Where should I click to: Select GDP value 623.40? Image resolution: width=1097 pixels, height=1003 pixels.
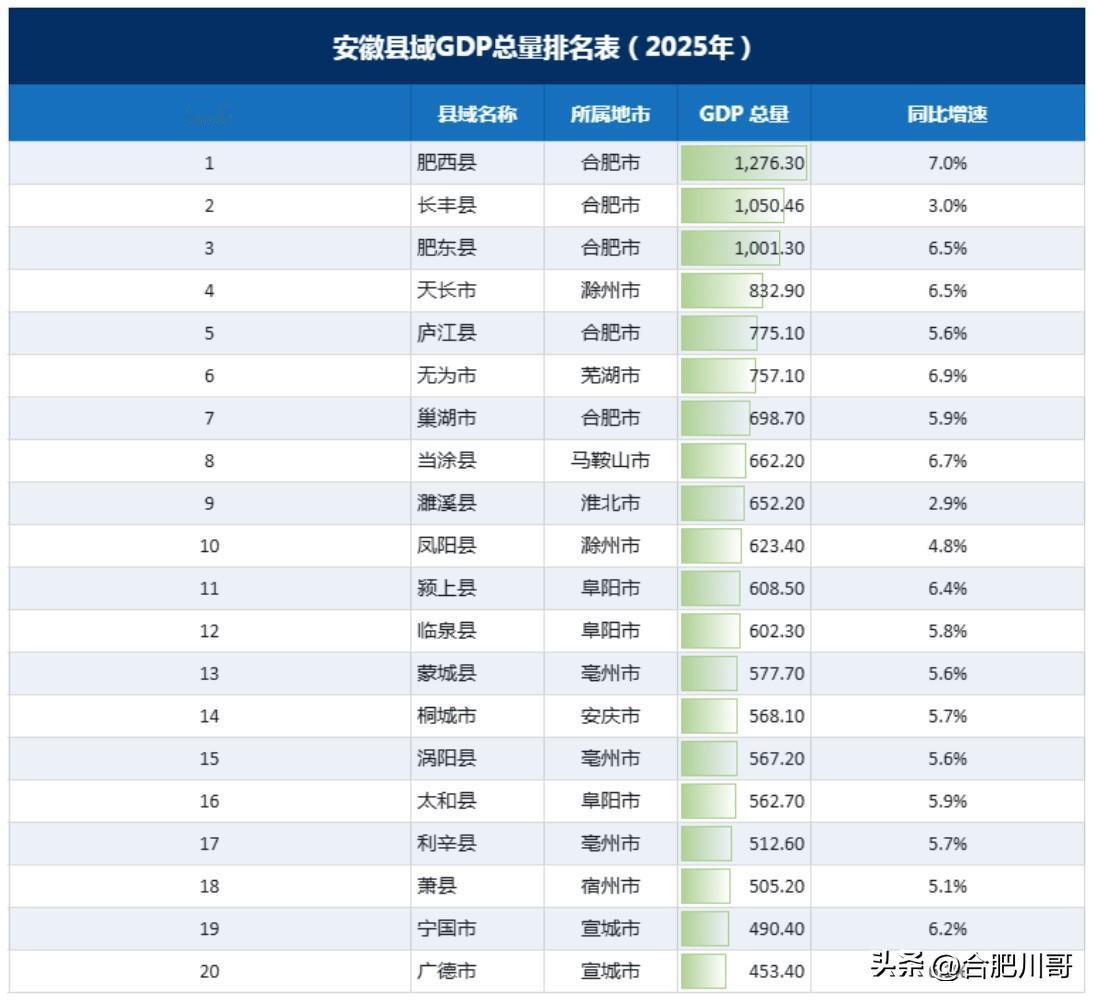(x=777, y=546)
